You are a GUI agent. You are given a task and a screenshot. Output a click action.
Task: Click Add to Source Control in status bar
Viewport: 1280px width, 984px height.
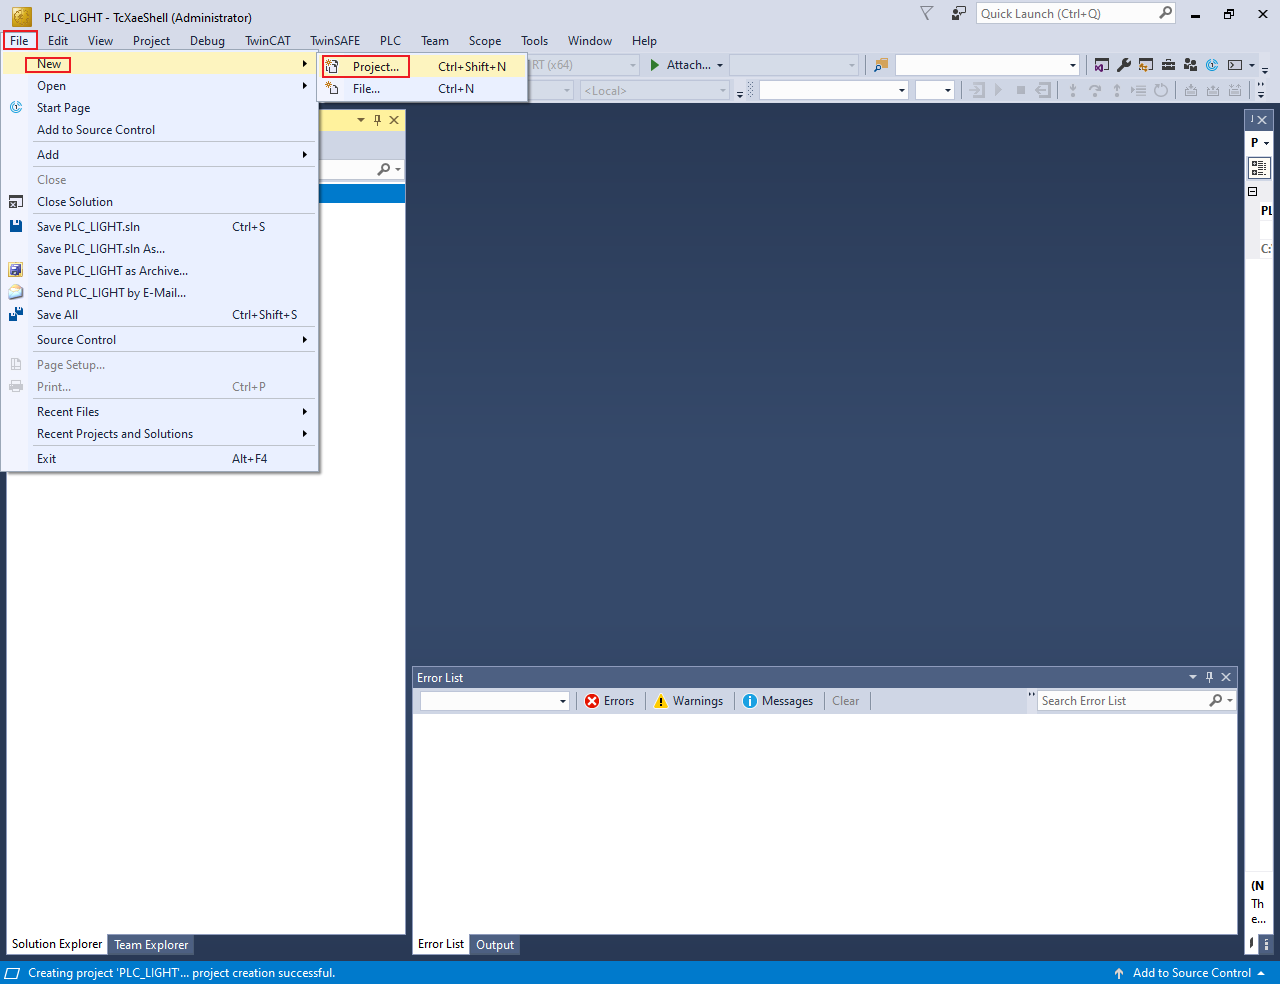(x=1191, y=973)
